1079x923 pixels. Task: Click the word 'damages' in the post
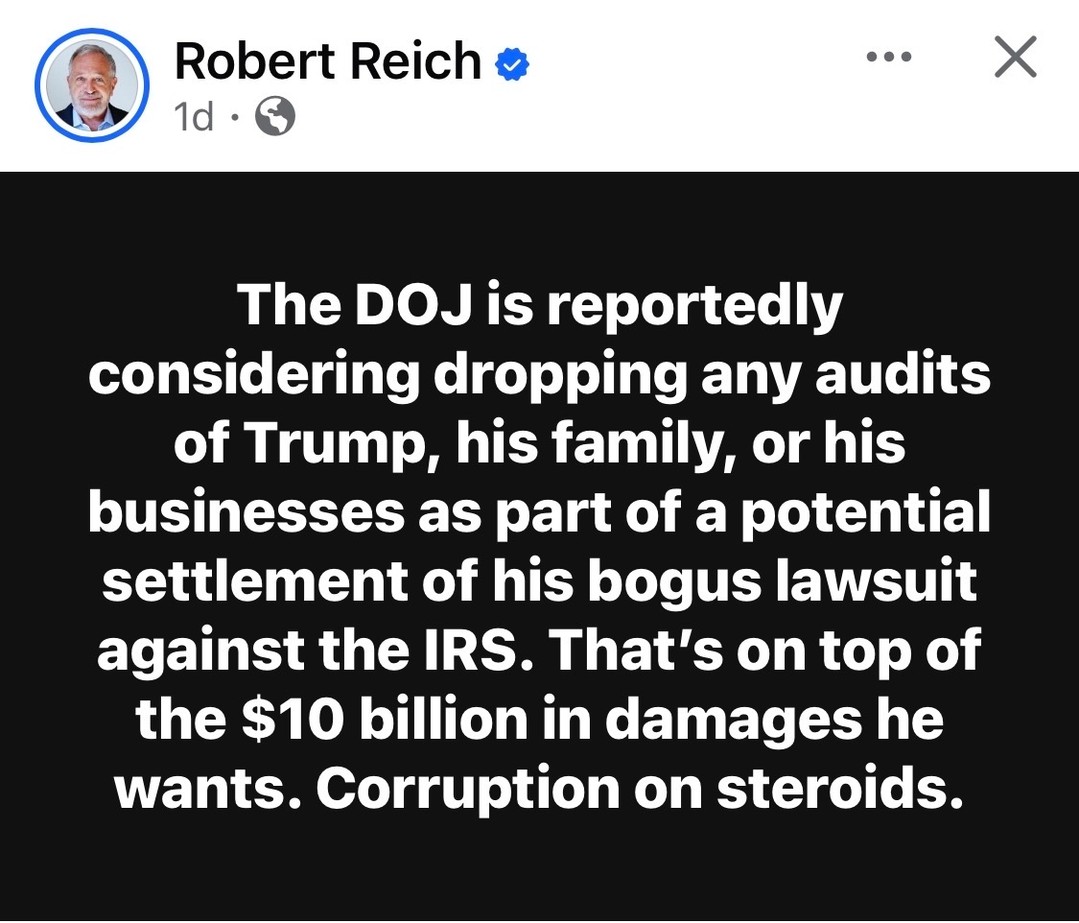point(734,721)
